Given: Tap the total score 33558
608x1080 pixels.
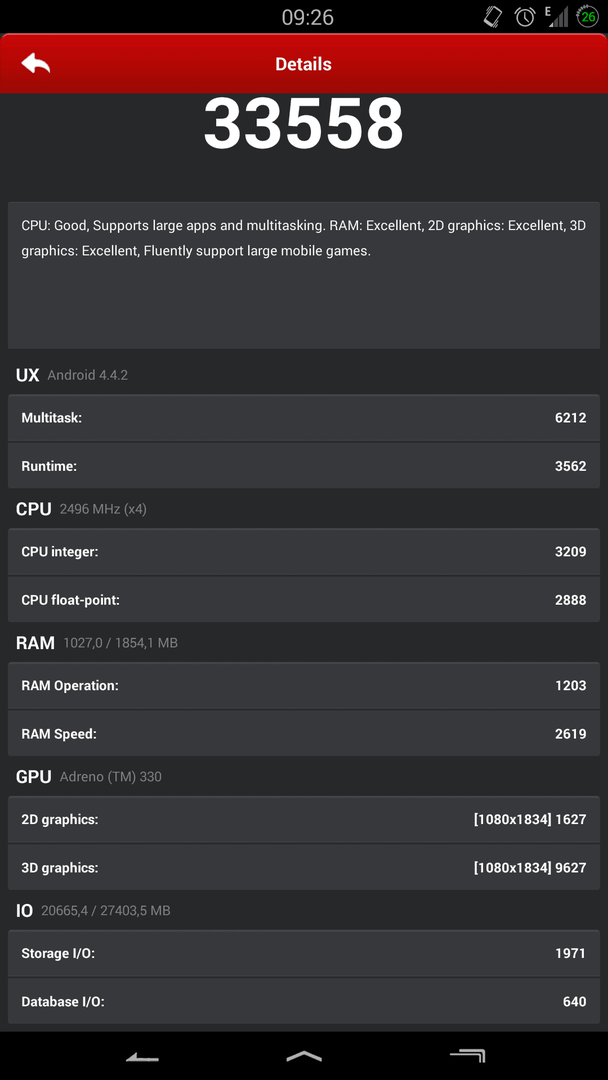Looking at the screenshot, I should 304,124.
